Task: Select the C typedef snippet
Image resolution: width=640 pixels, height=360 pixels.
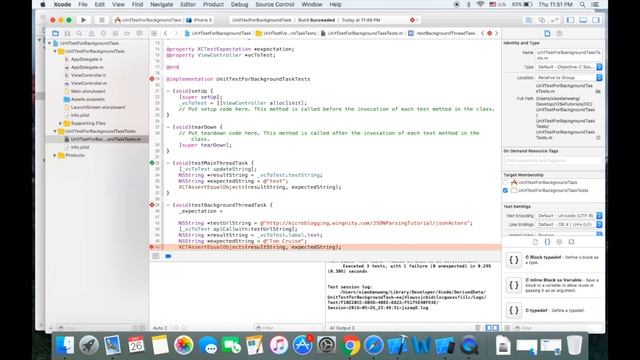Action: point(553,310)
